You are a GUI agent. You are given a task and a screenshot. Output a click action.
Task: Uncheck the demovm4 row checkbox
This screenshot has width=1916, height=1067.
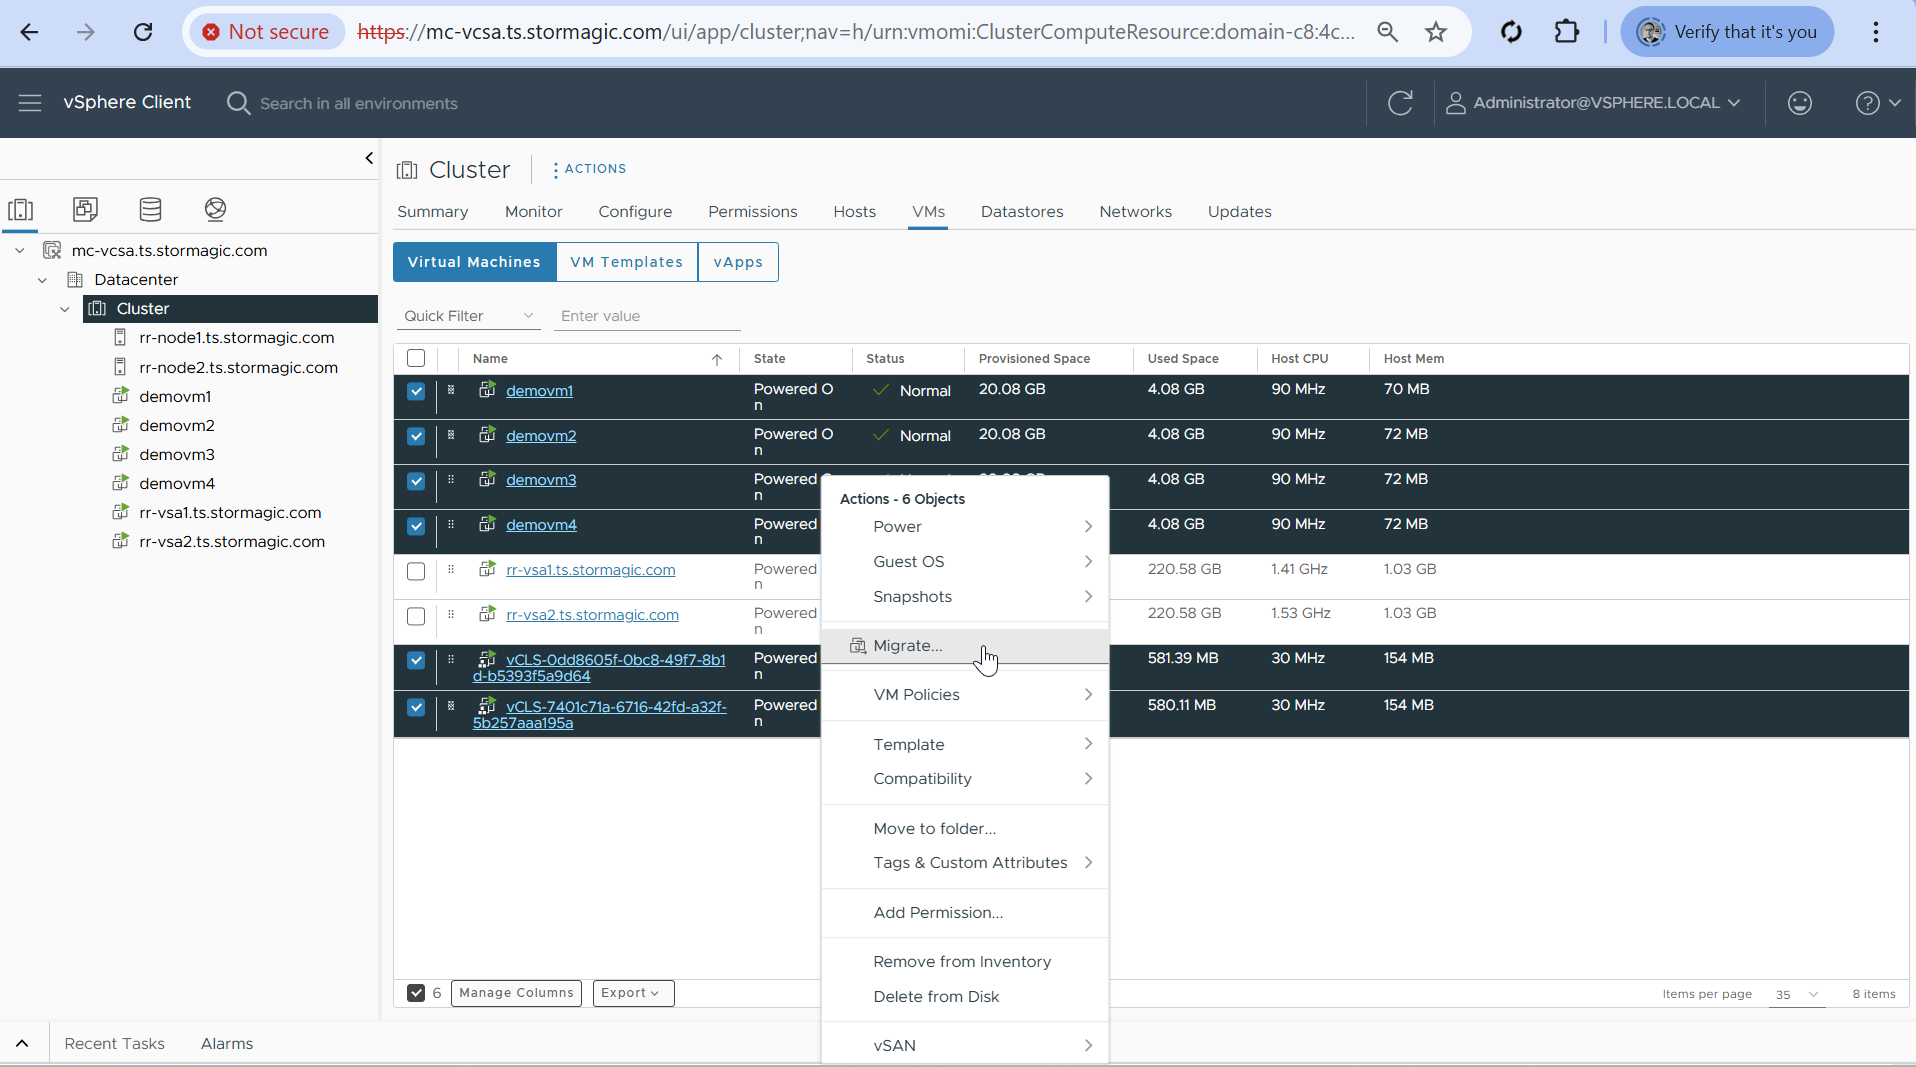click(416, 526)
